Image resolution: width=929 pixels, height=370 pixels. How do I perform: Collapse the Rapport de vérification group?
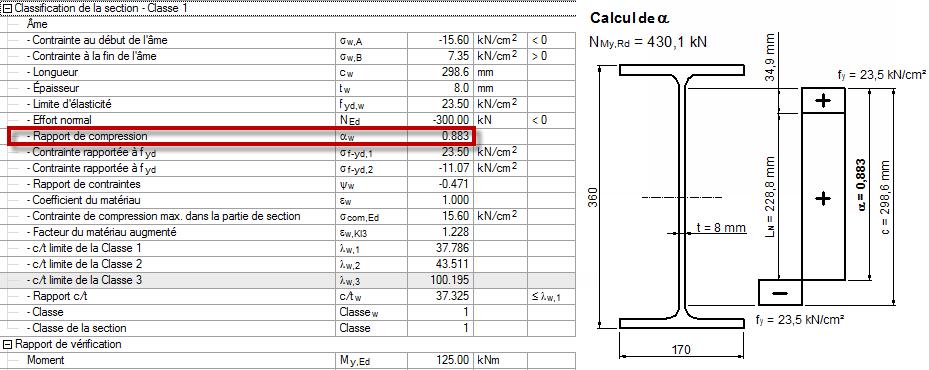coord(8,344)
